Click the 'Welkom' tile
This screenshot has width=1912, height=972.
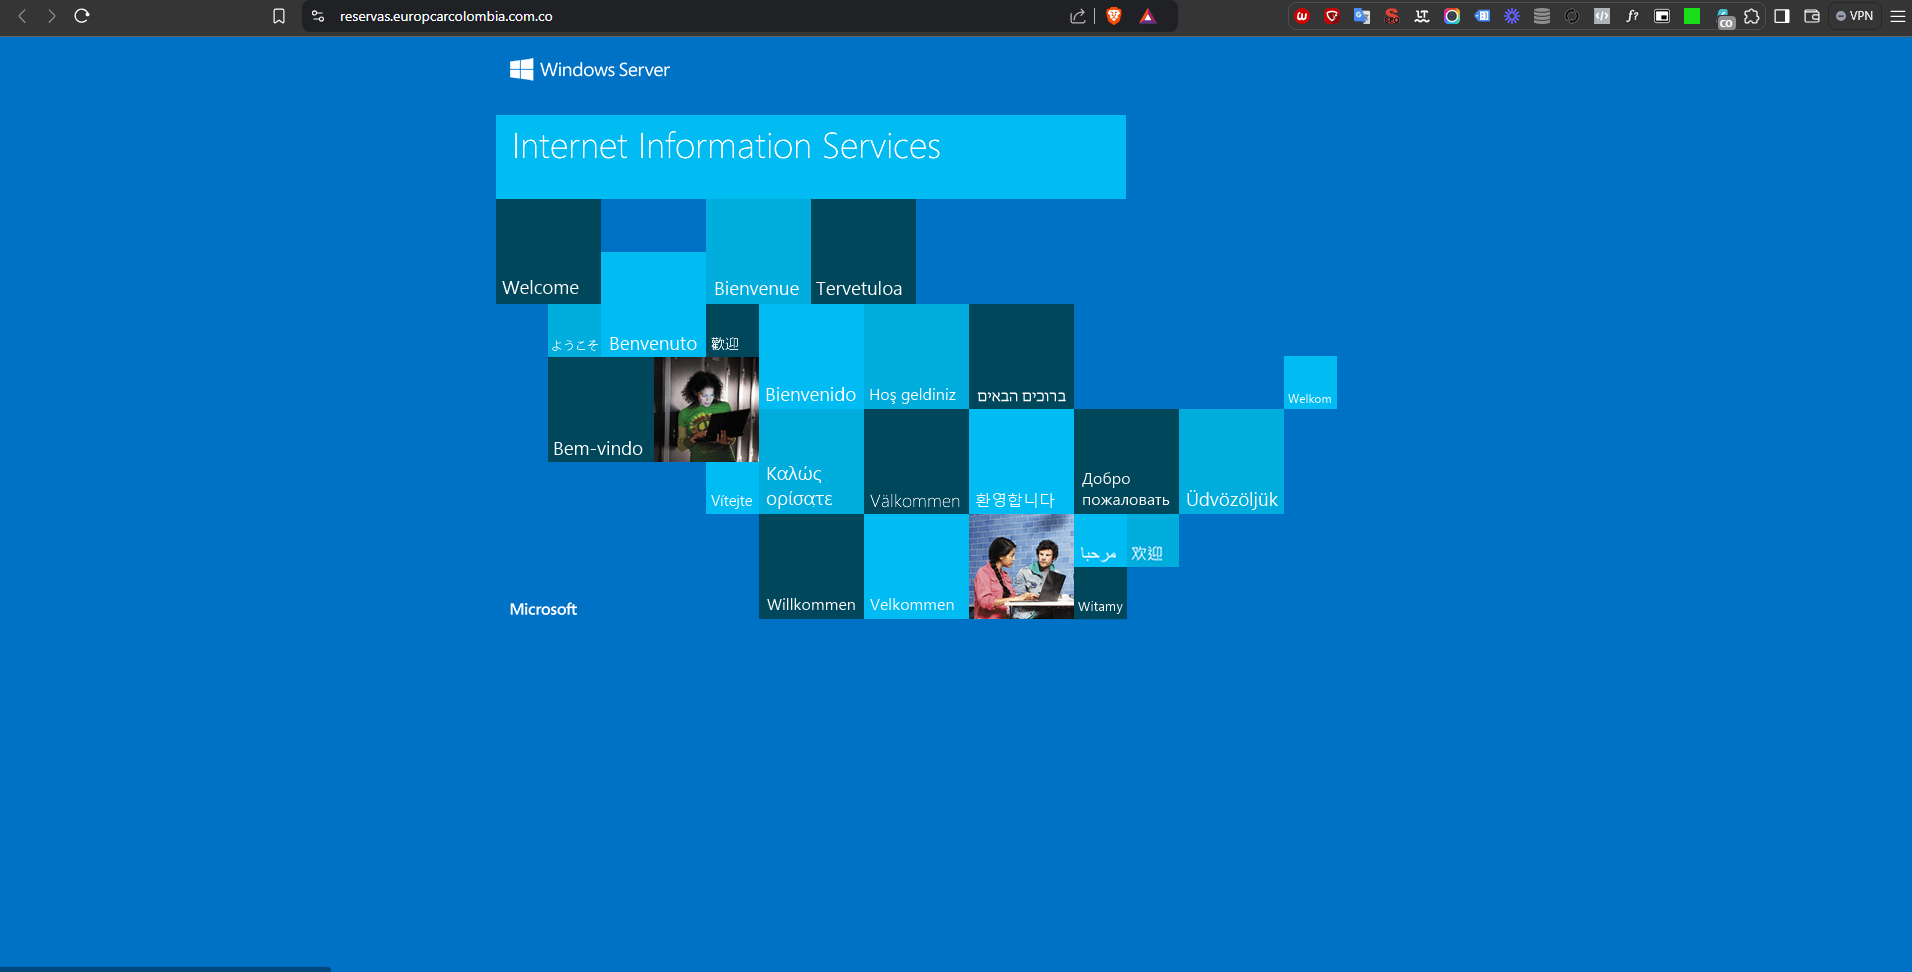click(x=1310, y=382)
